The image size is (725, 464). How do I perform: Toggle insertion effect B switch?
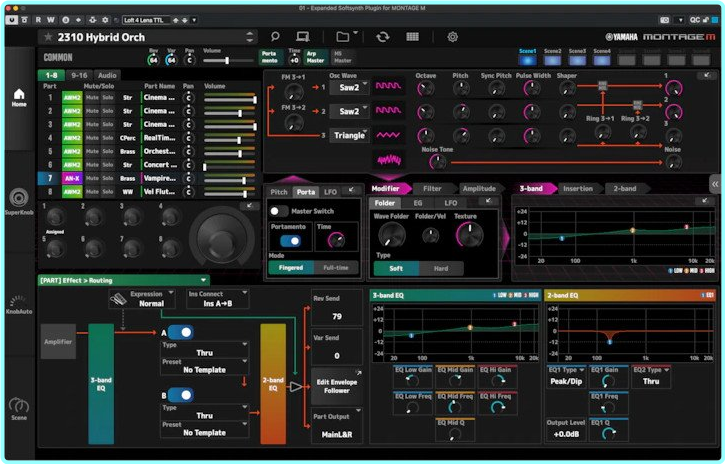[181, 395]
